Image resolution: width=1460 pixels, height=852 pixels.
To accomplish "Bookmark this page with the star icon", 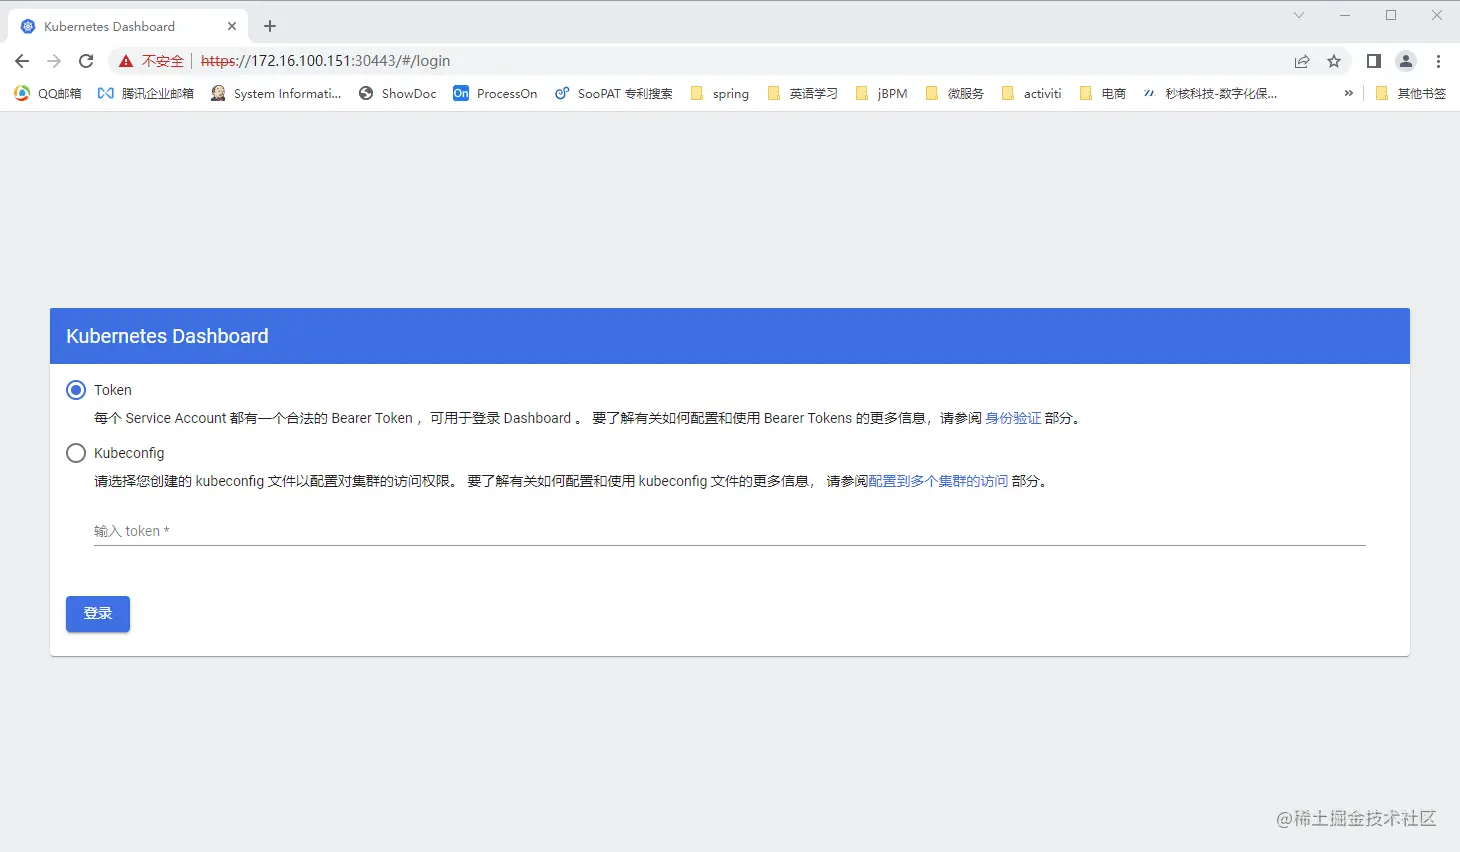I will (x=1334, y=61).
